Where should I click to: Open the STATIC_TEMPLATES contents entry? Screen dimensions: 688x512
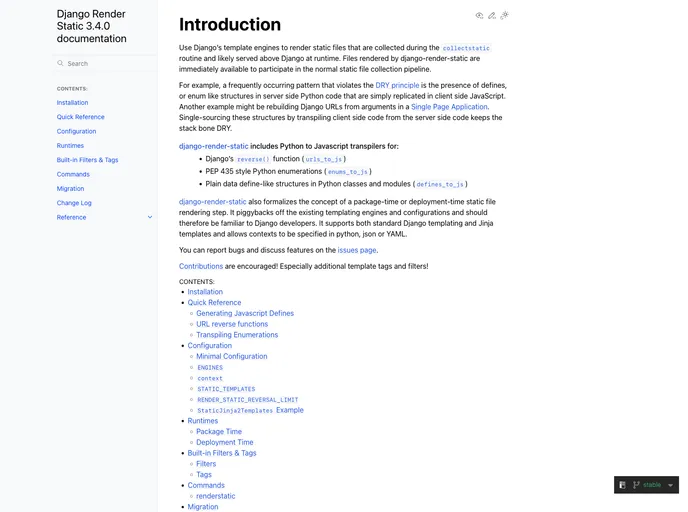tap(225, 389)
